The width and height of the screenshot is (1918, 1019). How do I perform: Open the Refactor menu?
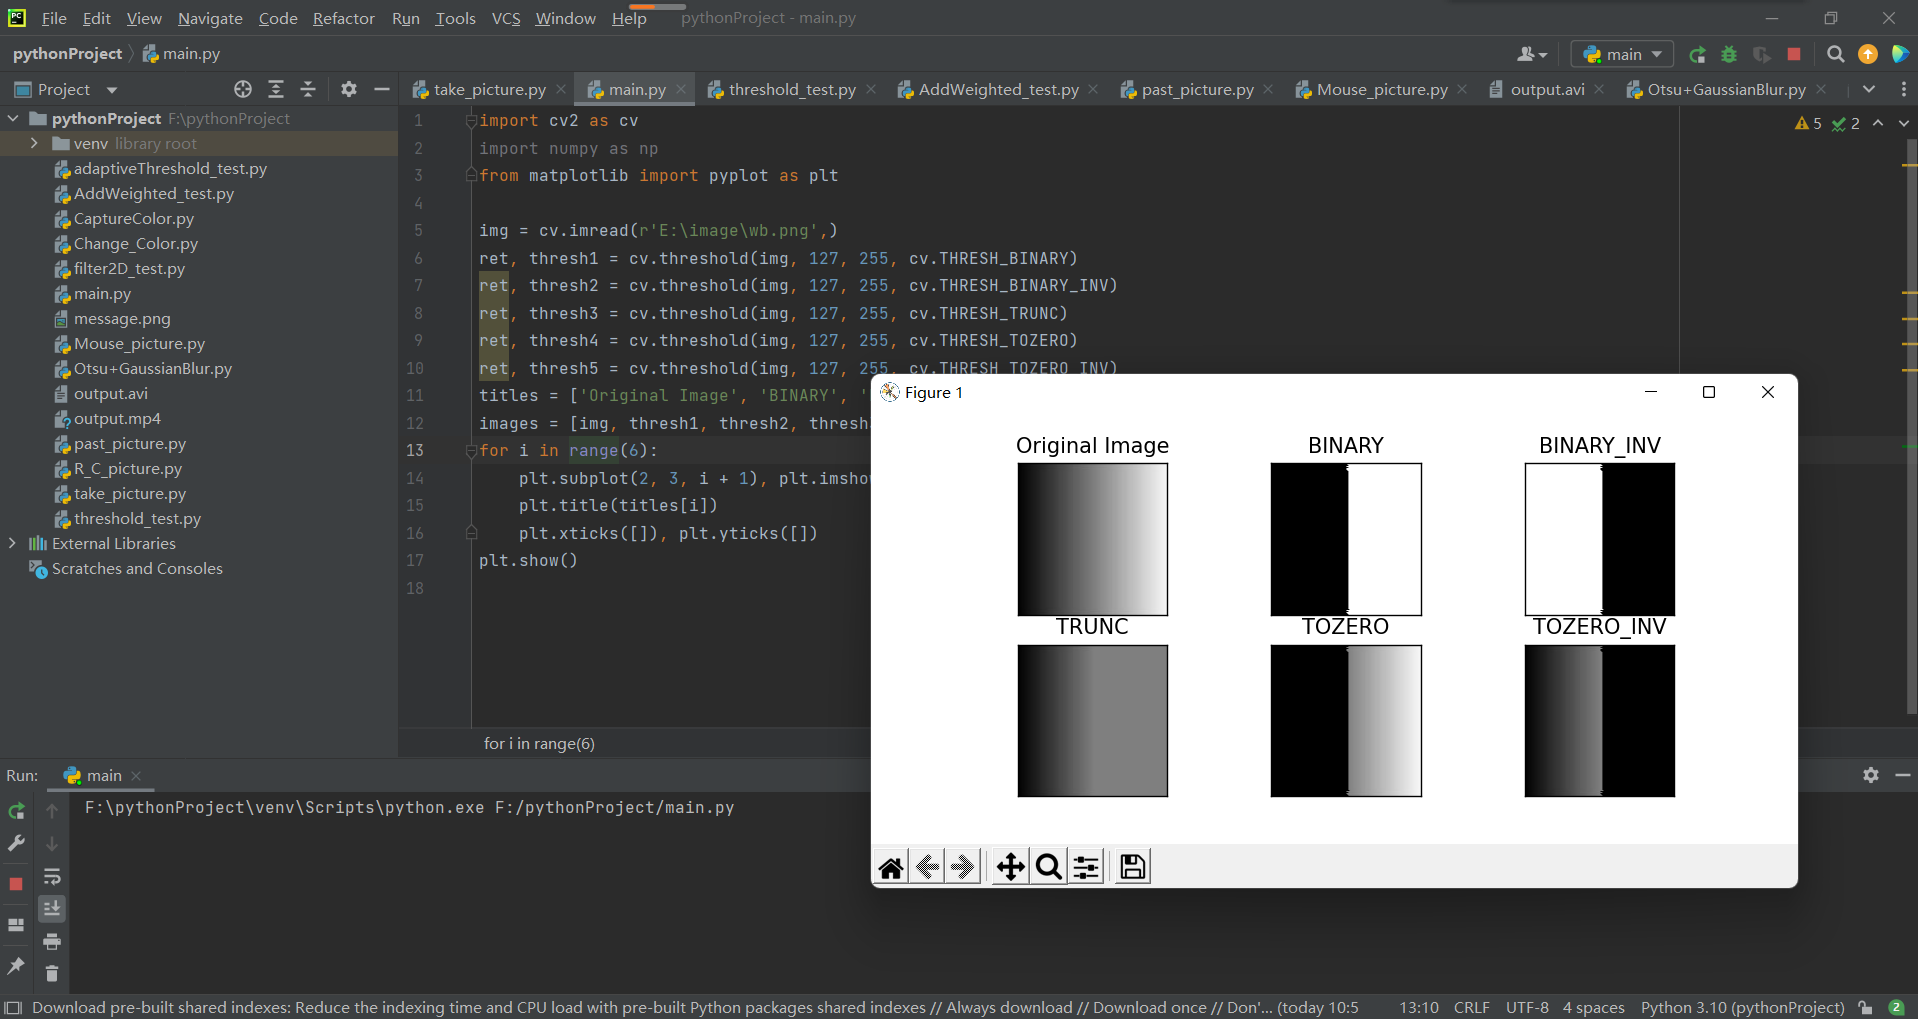(x=343, y=18)
